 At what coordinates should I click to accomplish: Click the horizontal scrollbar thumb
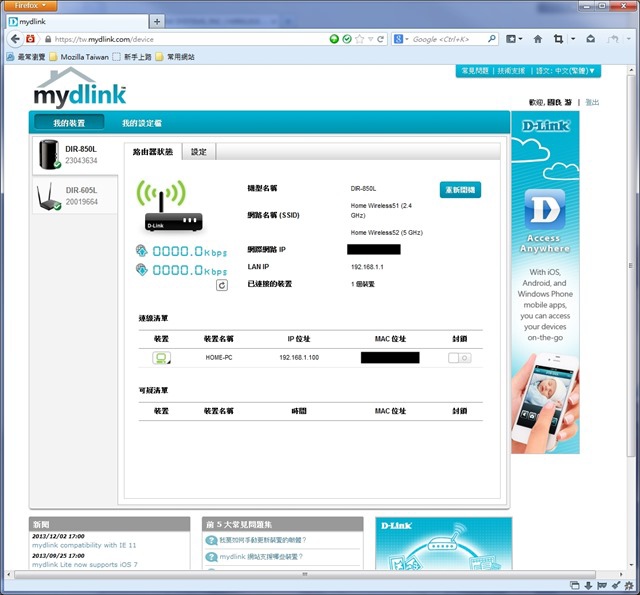click(304, 574)
